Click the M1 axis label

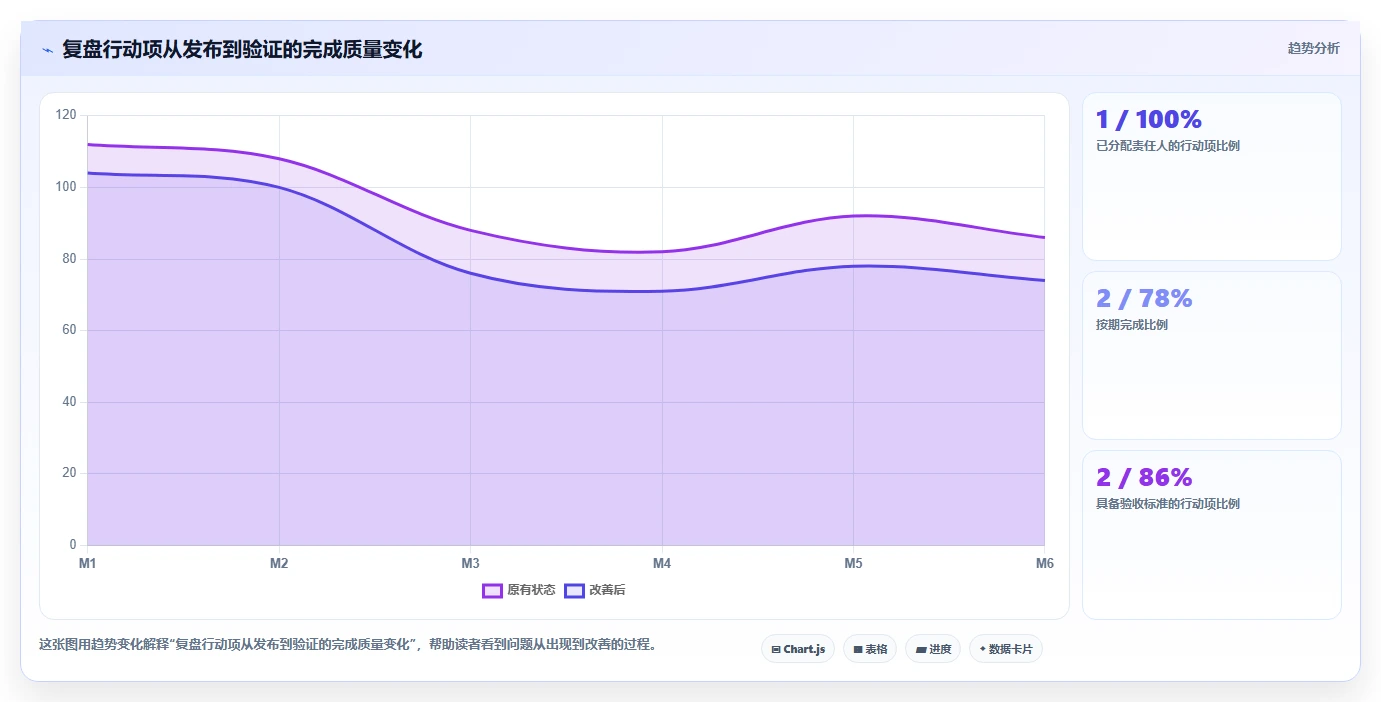[88, 564]
